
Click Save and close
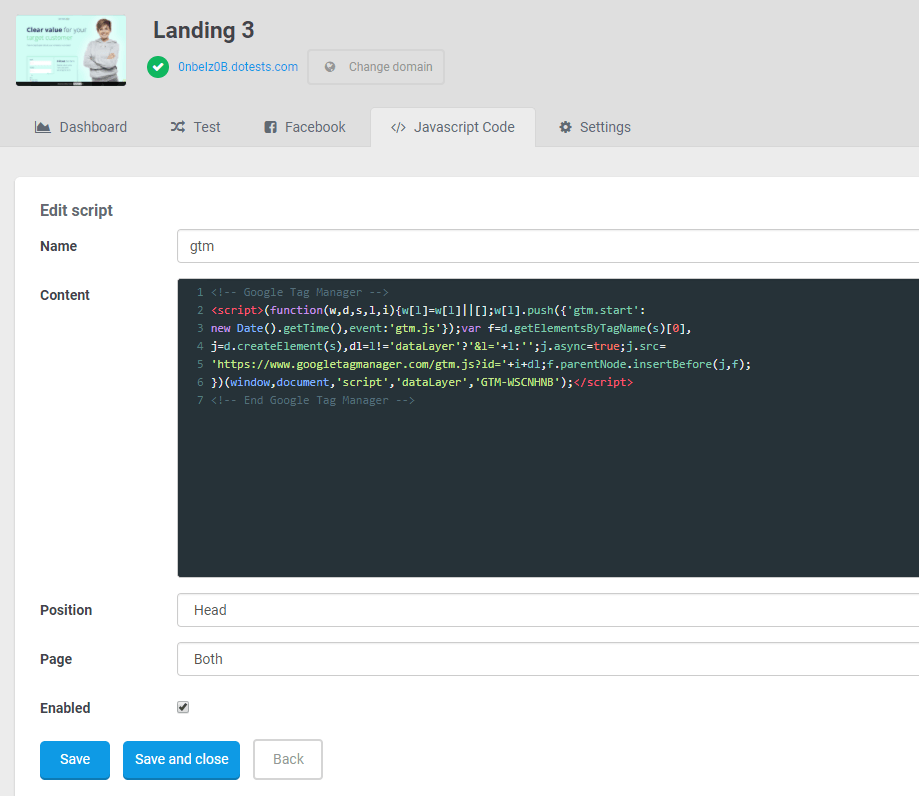point(182,760)
